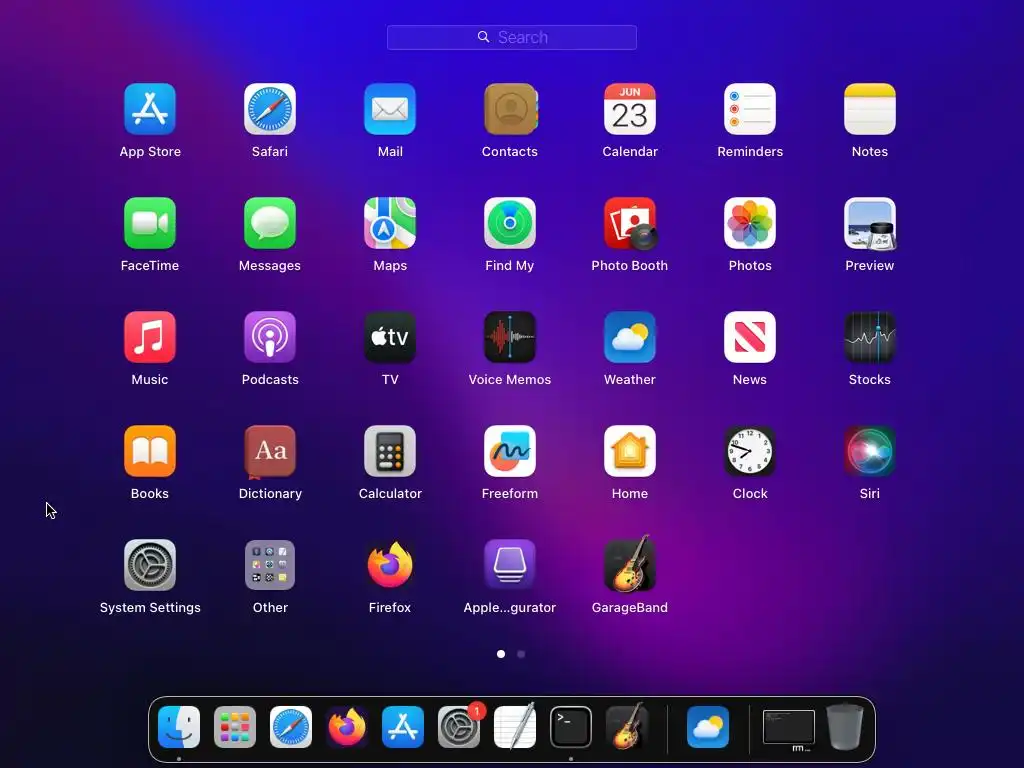Open the Messages app

tap(270, 223)
